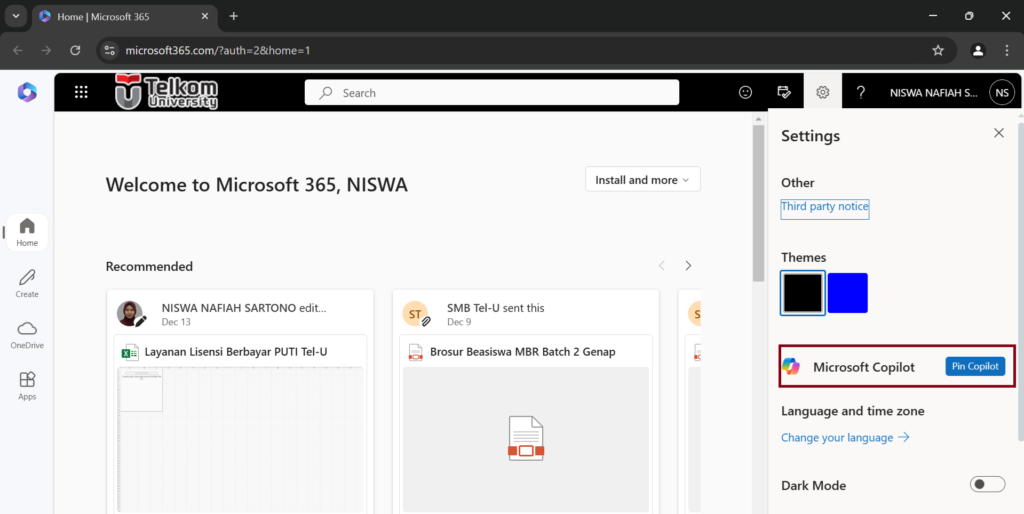Click the settings gear icon
Image resolution: width=1024 pixels, height=514 pixels.
822,92
